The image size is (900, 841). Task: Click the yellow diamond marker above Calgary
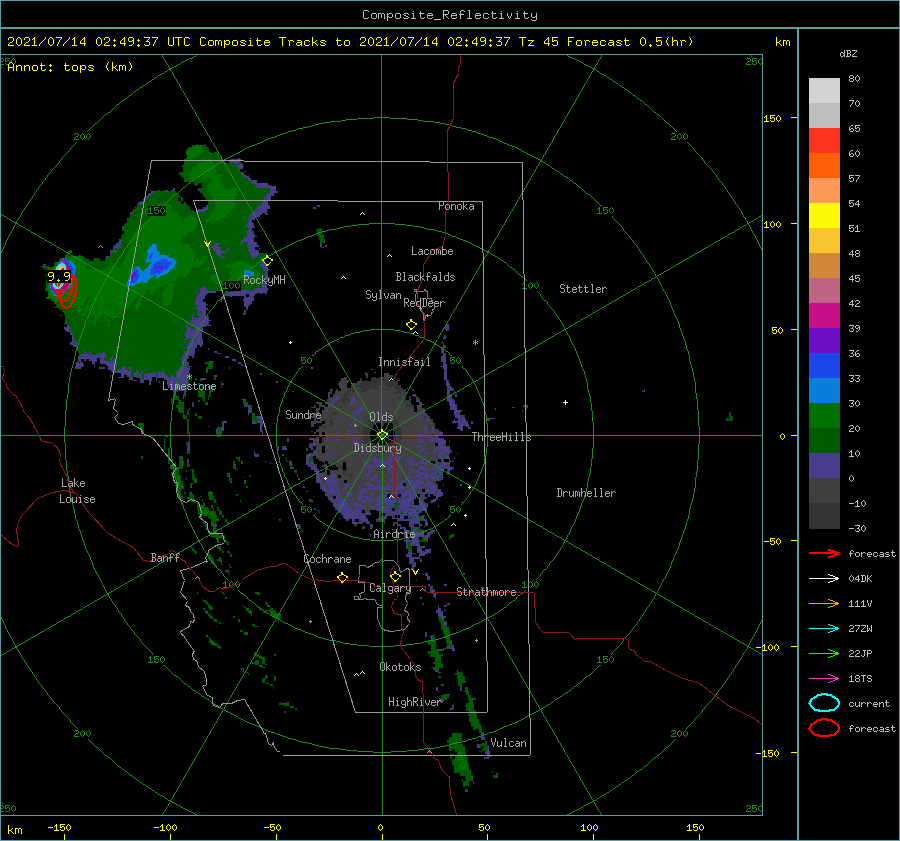coord(395,576)
